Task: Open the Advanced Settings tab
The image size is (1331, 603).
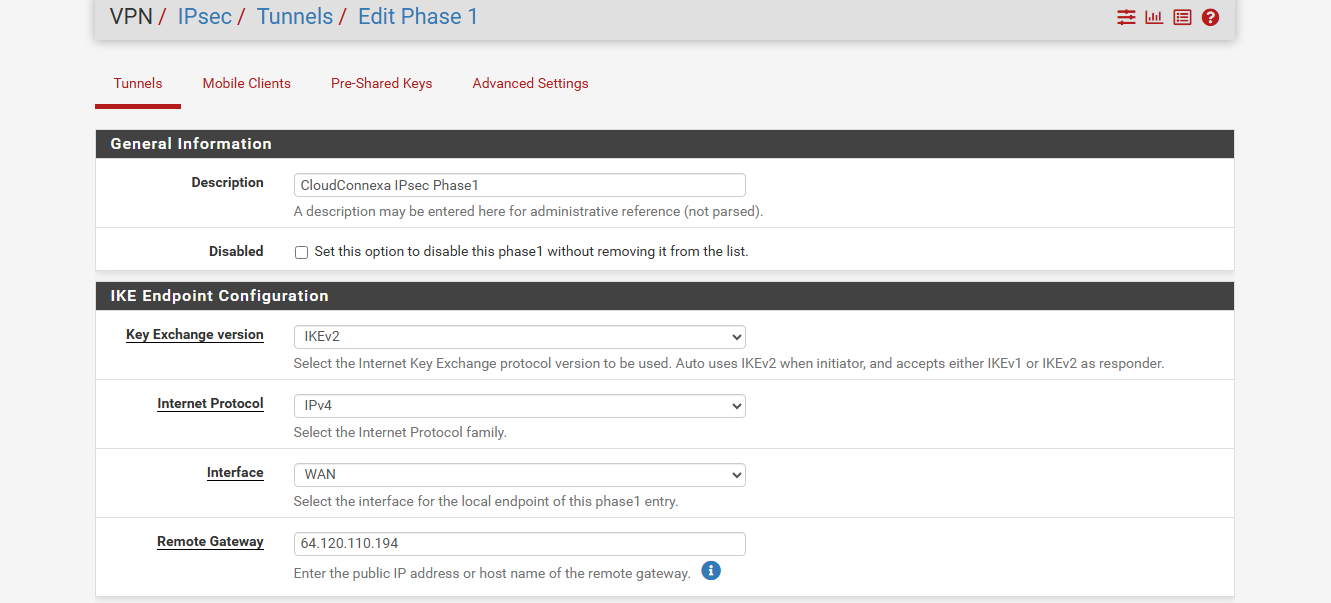Action: [x=530, y=83]
